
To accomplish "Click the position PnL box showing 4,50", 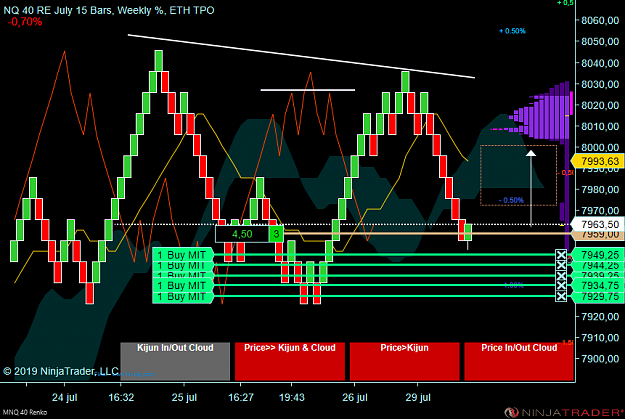I will click(242, 234).
